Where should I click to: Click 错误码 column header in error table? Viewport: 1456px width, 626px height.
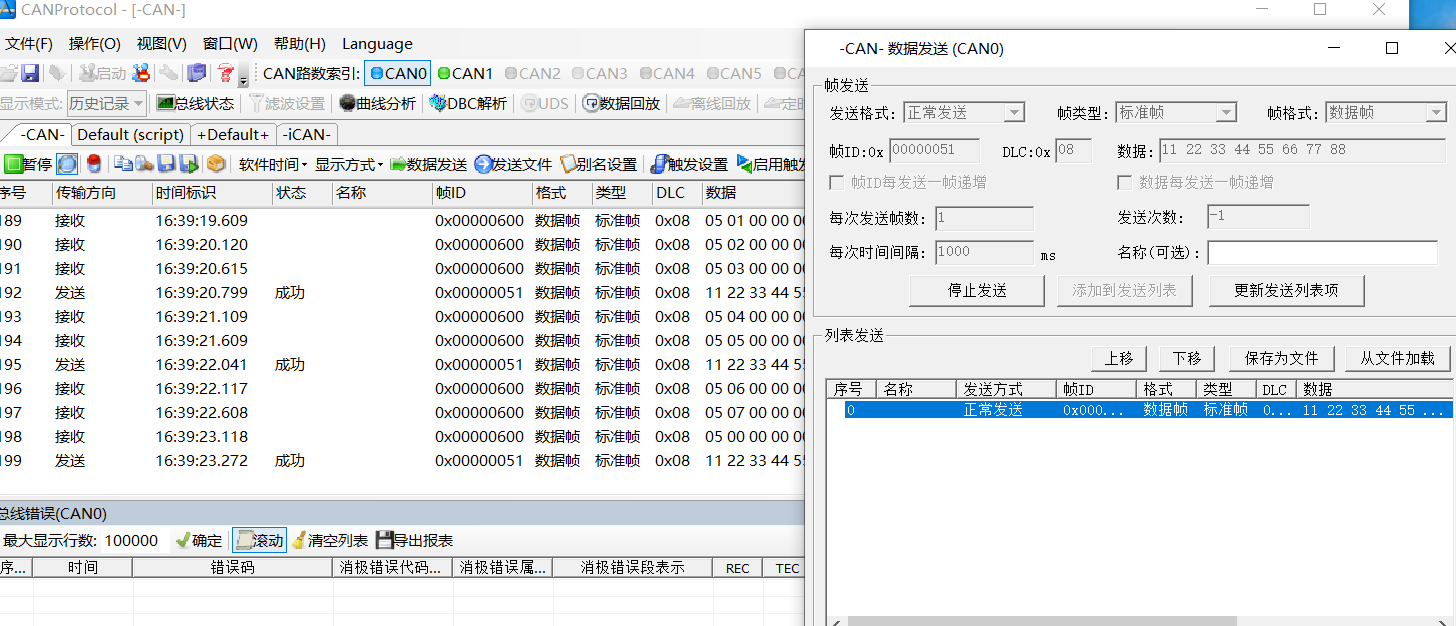coord(232,568)
